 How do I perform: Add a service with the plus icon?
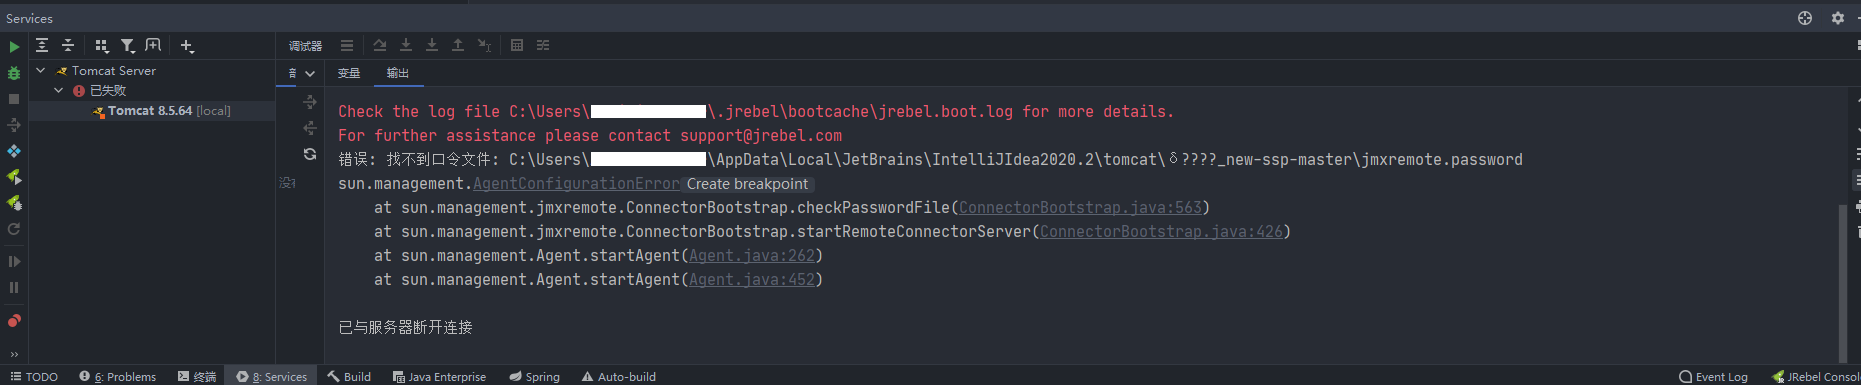click(x=187, y=45)
